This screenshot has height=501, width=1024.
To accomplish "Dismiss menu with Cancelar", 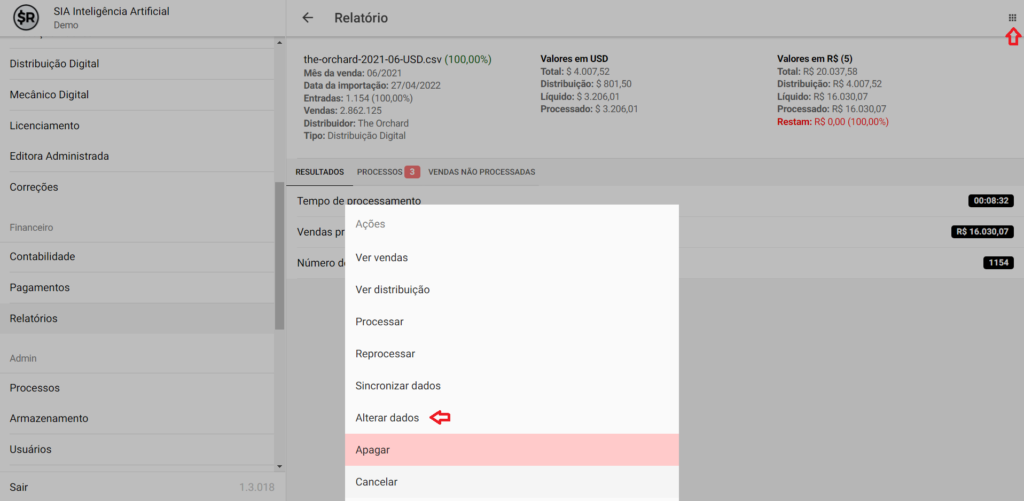I will click(x=376, y=482).
